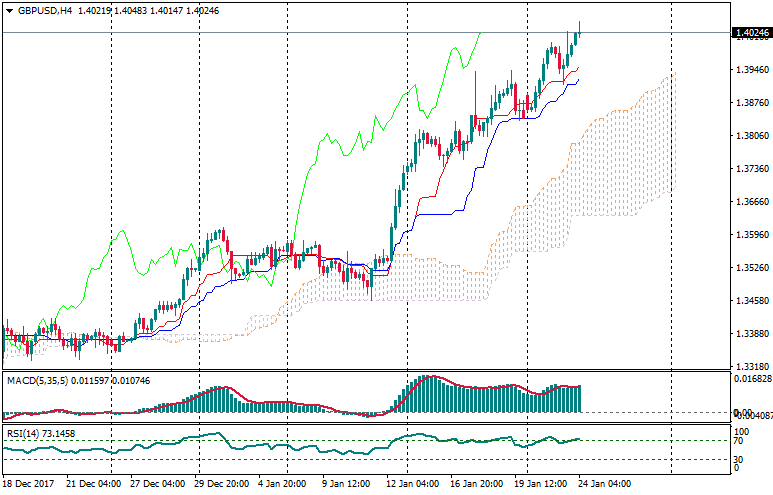
Task: Select the current price tag 1.40246
Action: point(751,33)
